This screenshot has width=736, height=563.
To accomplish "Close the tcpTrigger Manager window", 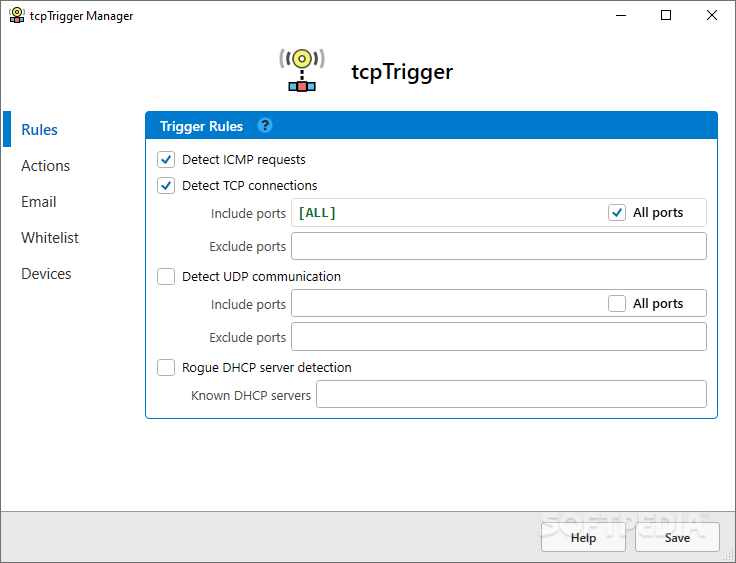I will [712, 15].
